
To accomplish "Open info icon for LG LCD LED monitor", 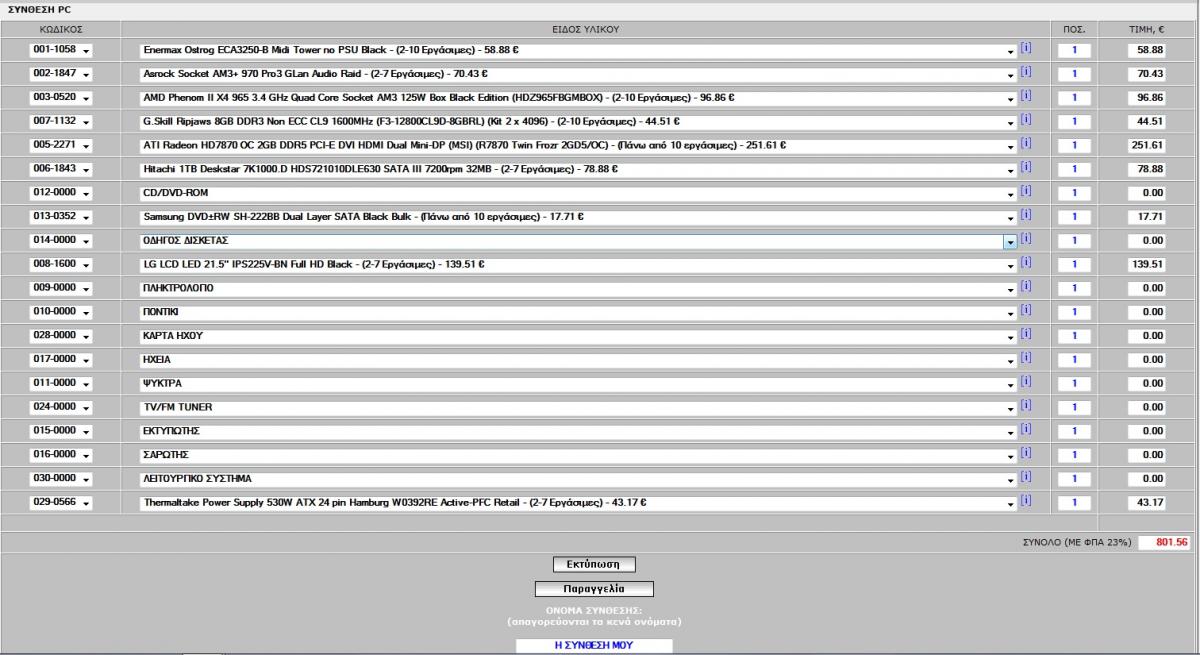I will (x=1025, y=264).
